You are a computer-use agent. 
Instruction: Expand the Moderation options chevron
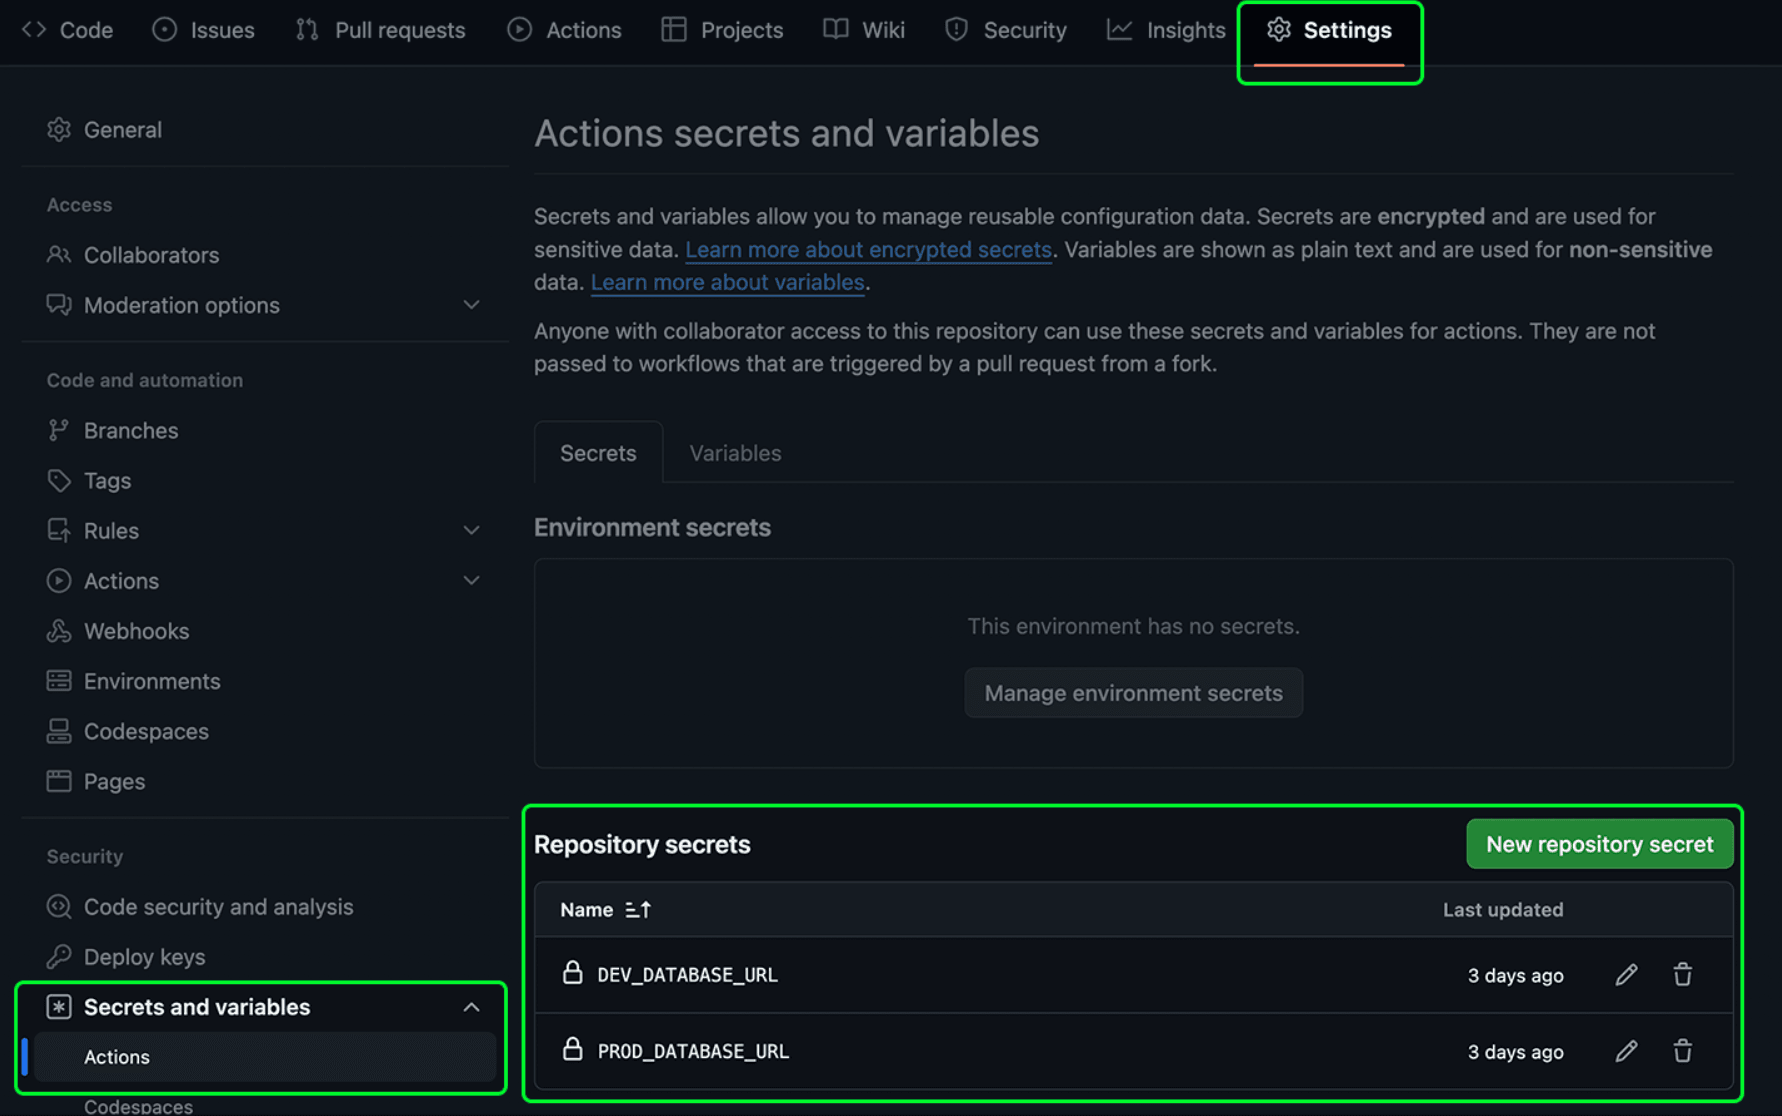pos(471,305)
